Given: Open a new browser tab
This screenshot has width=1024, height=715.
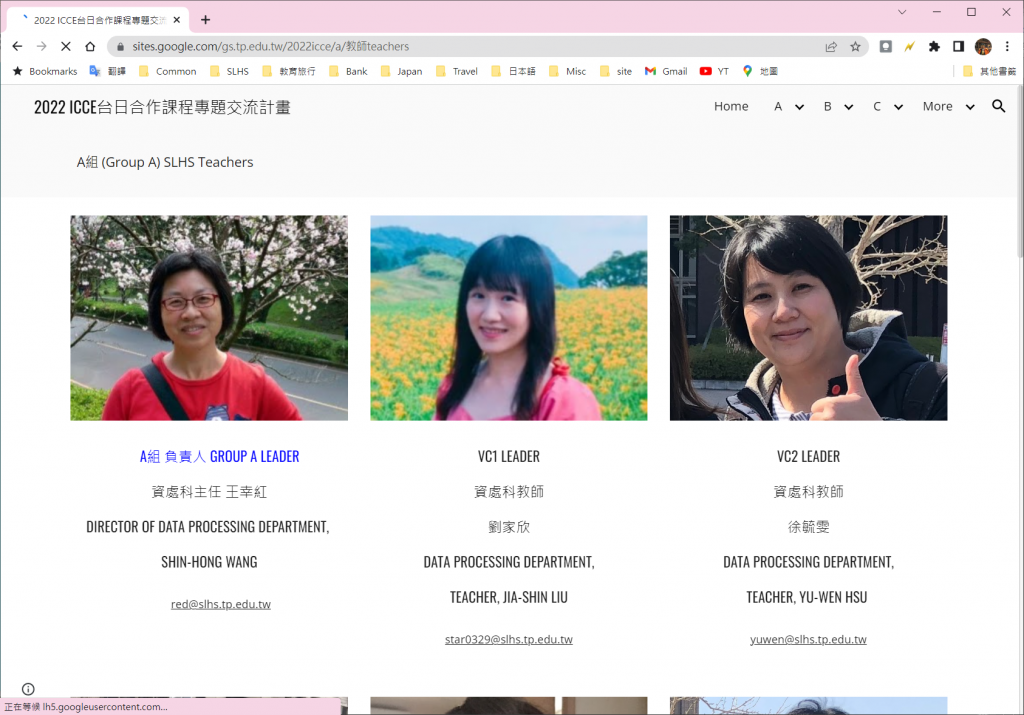Looking at the screenshot, I should coord(206,20).
